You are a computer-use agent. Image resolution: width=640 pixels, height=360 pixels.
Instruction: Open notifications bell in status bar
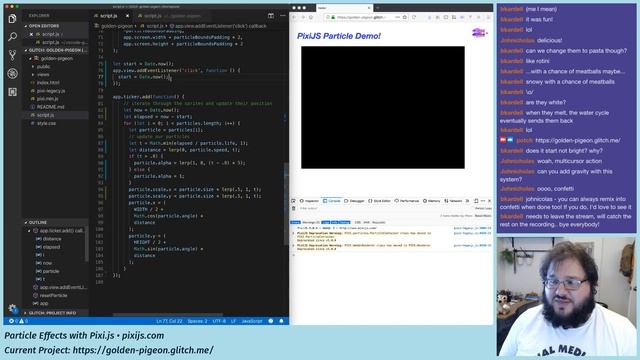click(281, 321)
